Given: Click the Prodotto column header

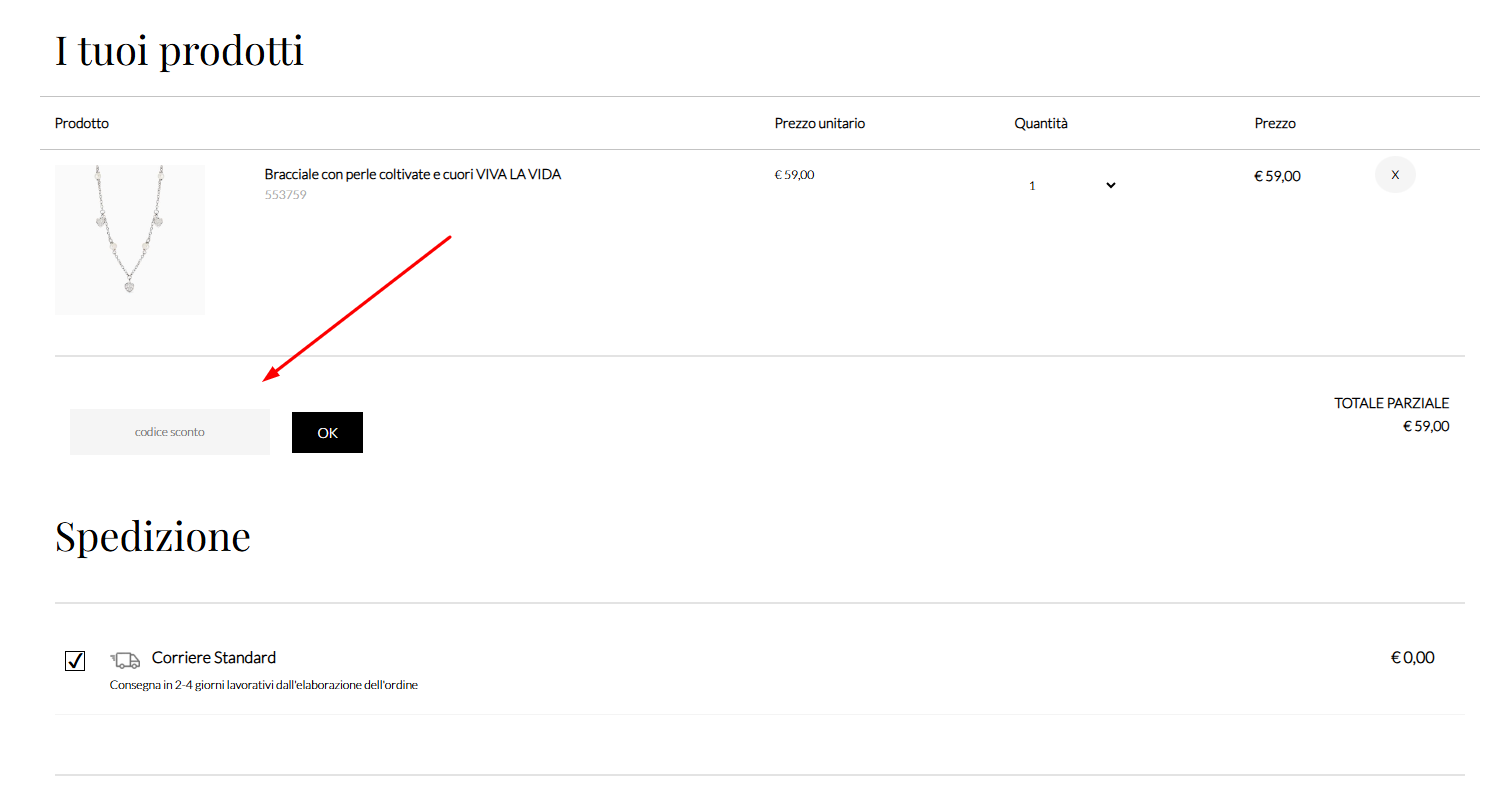Looking at the screenshot, I should (82, 123).
